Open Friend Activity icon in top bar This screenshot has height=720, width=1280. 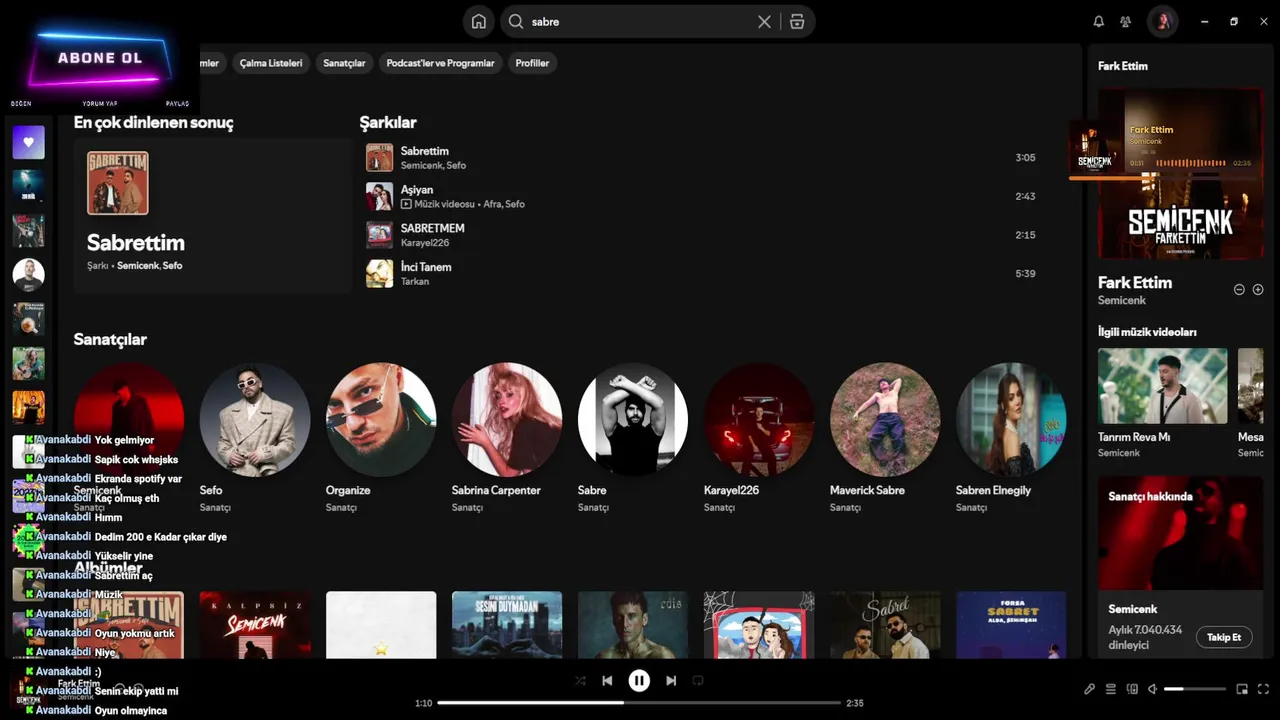pyautogui.click(x=1125, y=22)
